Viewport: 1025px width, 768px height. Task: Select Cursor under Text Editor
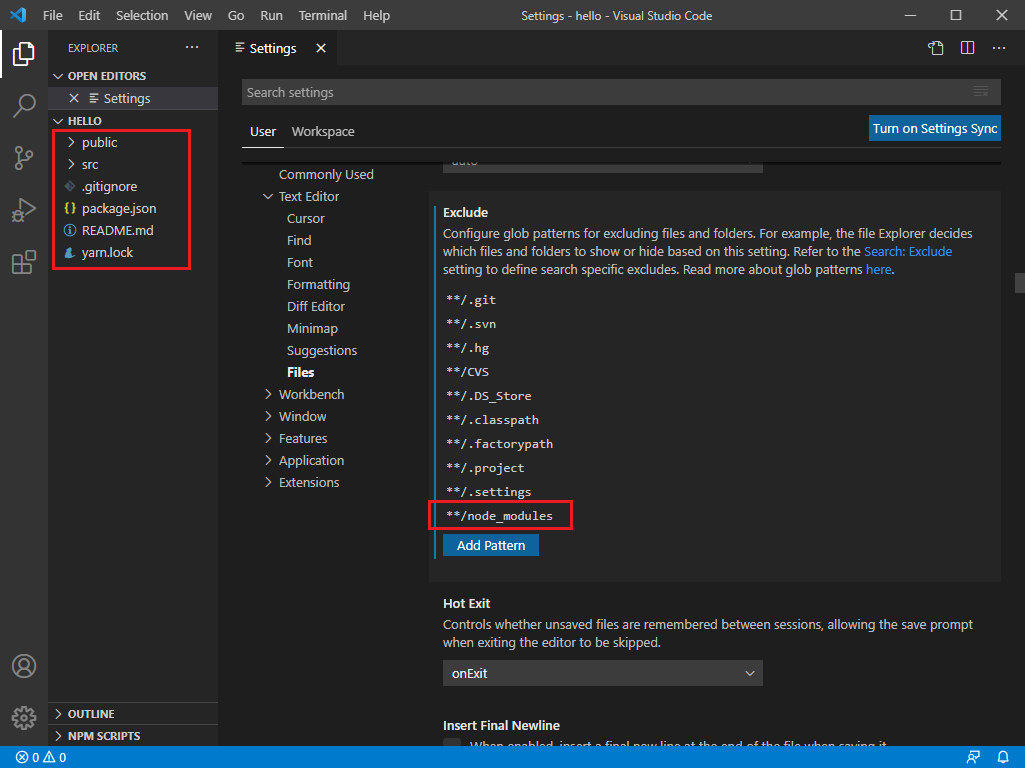point(306,218)
